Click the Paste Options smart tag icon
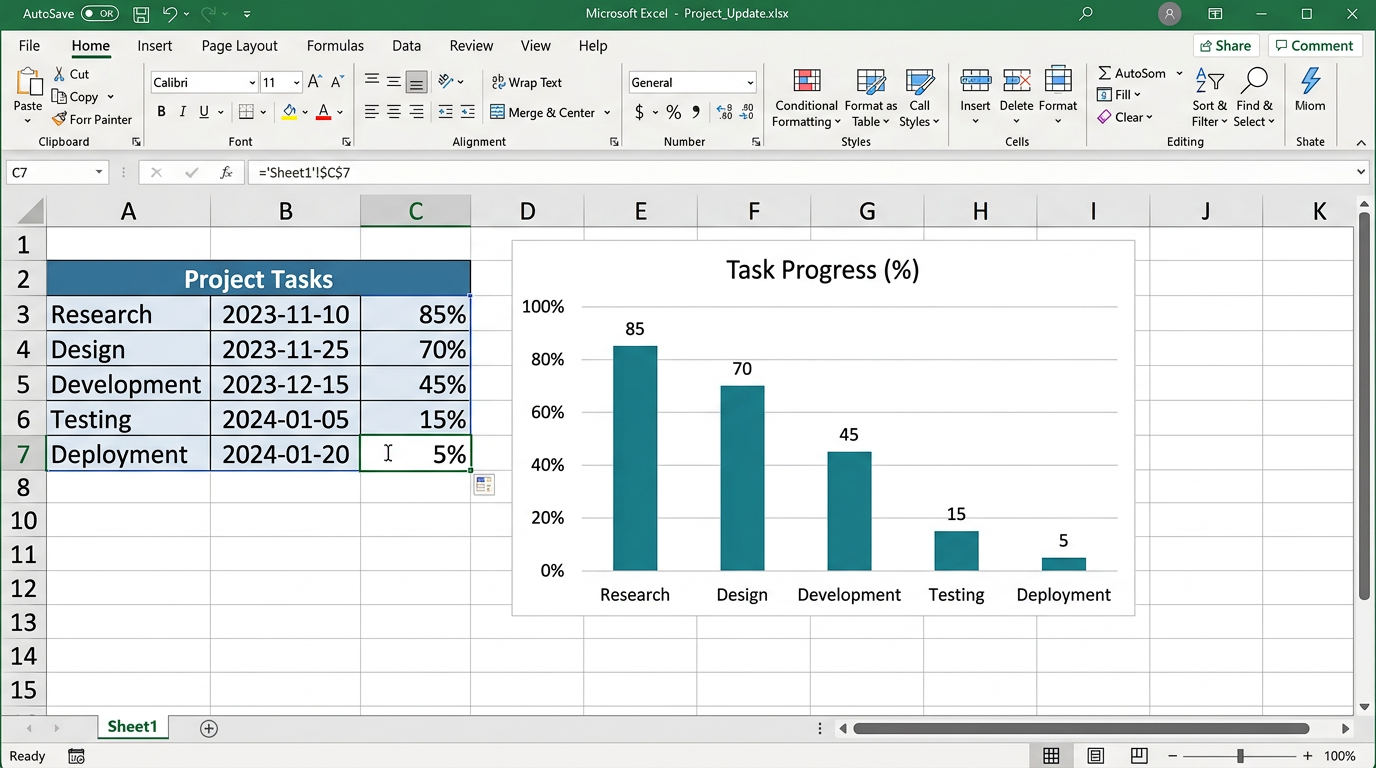The image size is (1376, 768). (x=484, y=485)
